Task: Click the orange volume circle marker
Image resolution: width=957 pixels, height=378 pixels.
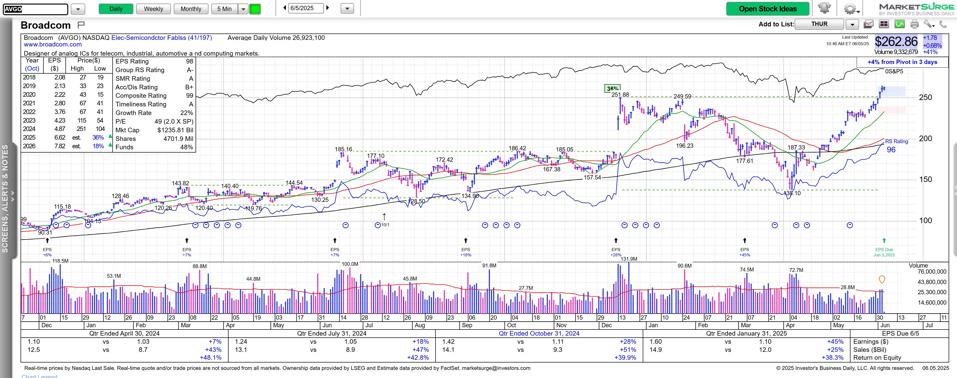Action: tap(882, 280)
